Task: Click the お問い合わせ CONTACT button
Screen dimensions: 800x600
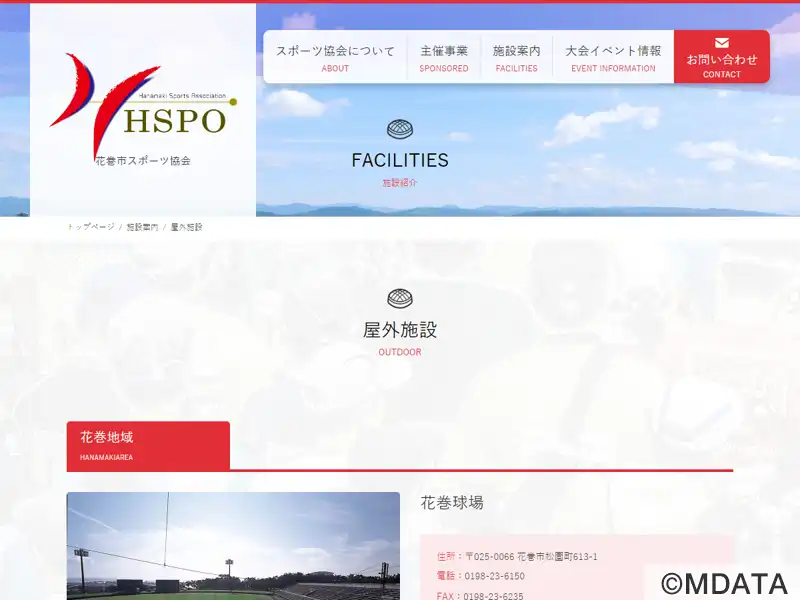Action: click(x=721, y=57)
